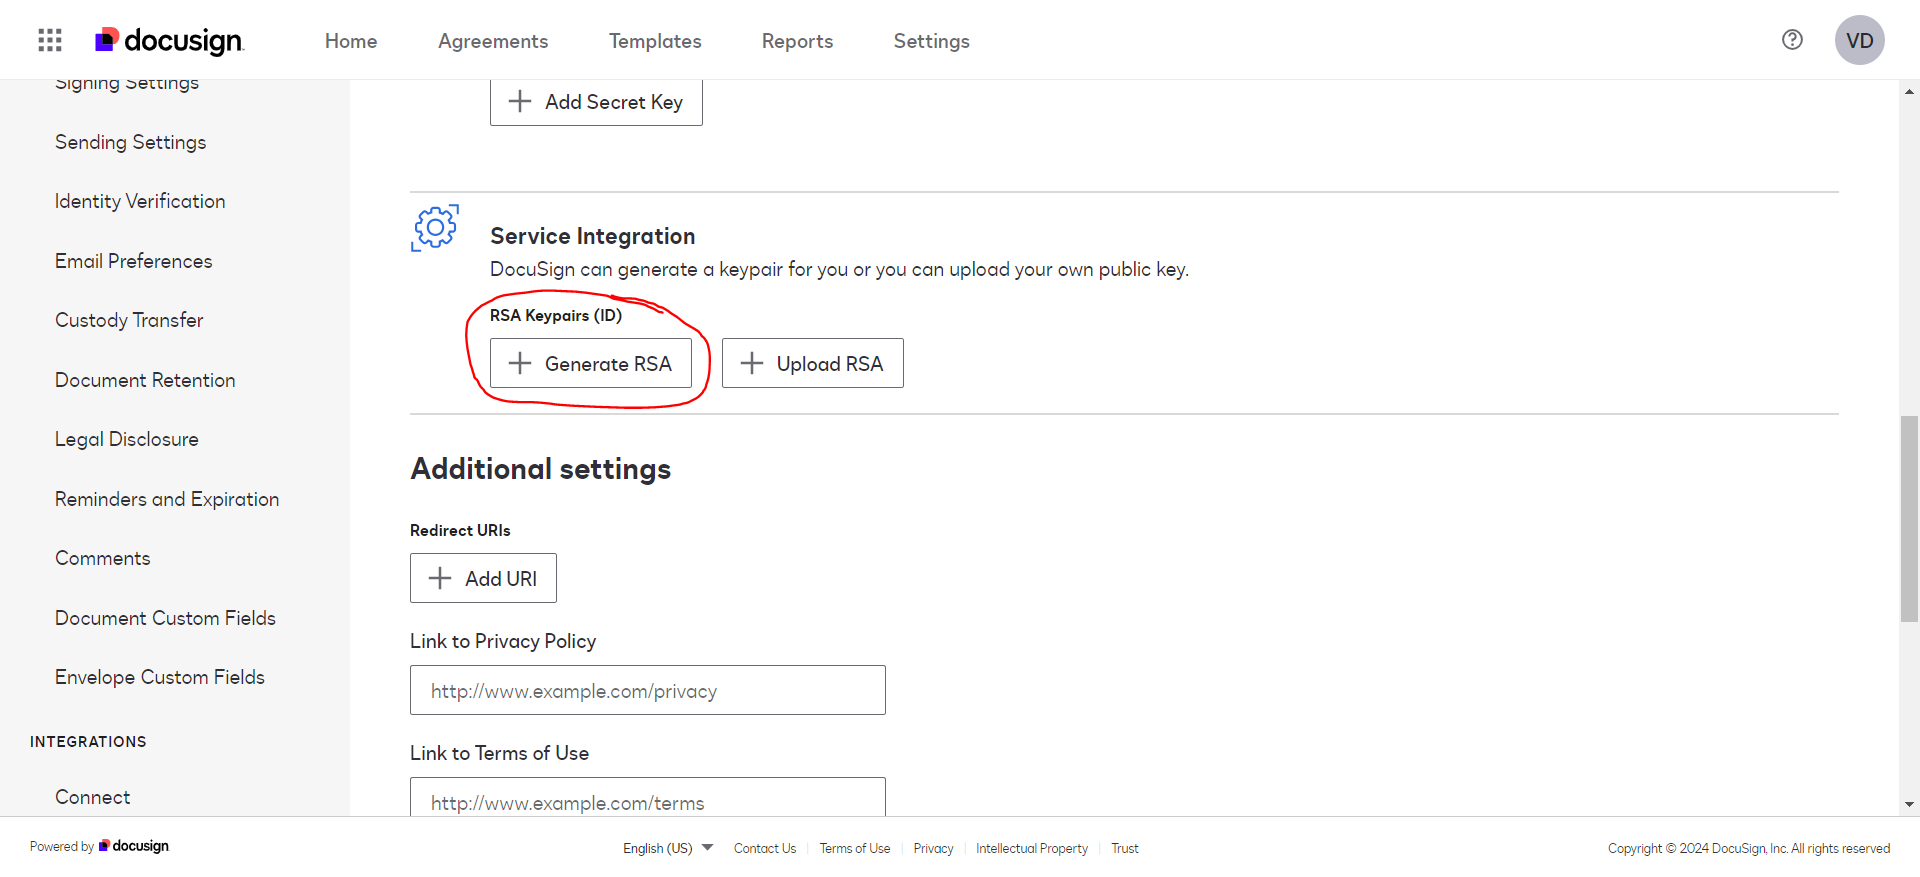Click the Privacy footer link
The image size is (1920, 877).
tap(933, 848)
